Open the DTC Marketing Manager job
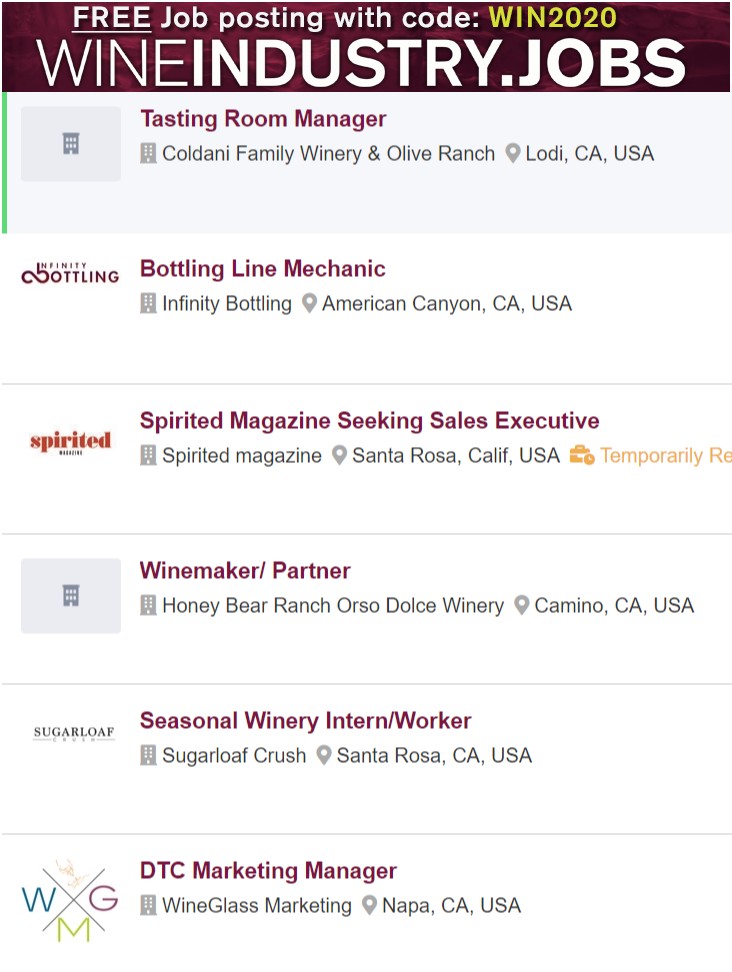The height and width of the screenshot is (972, 732). tap(268, 871)
